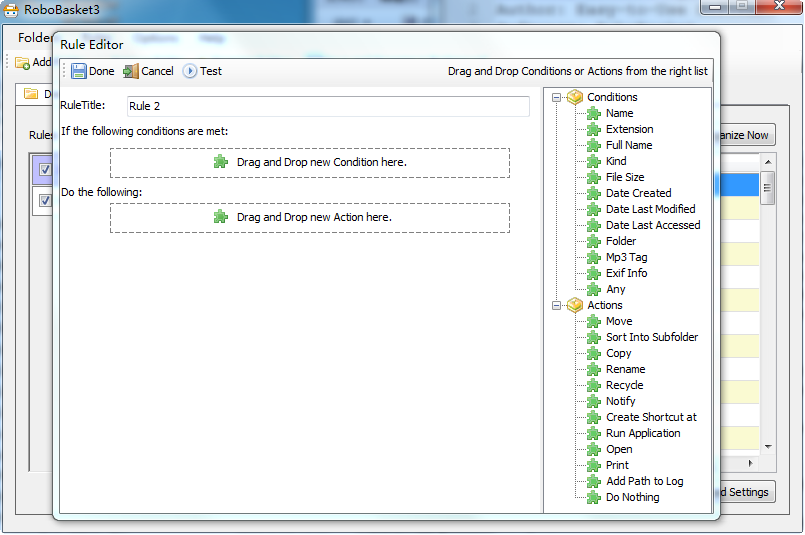Image resolution: width=805 pixels, height=535 pixels.
Task: Click the Cancel exit icon
Action: click(x=131, y=71)
